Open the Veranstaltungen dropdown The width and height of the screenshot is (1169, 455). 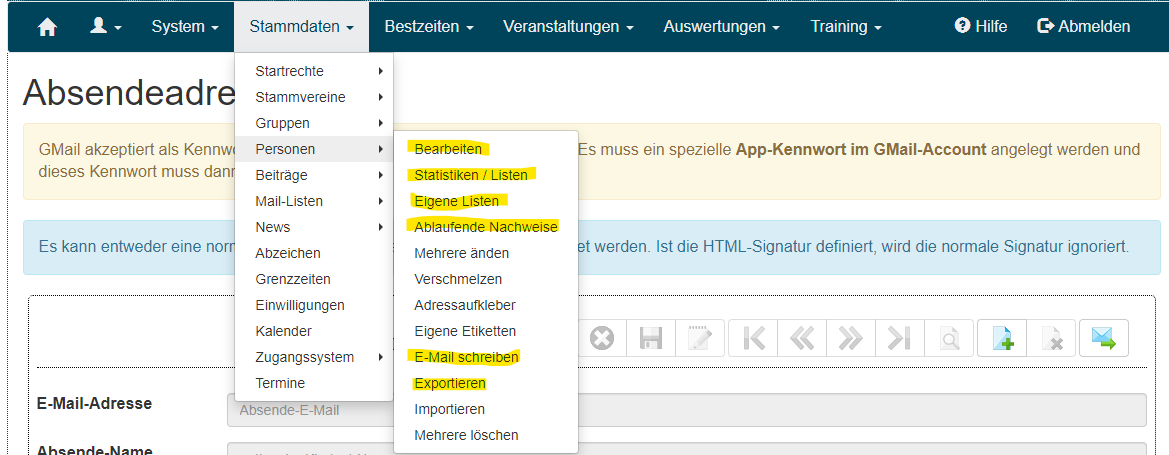pyautogui.click(x=567, y=27)
